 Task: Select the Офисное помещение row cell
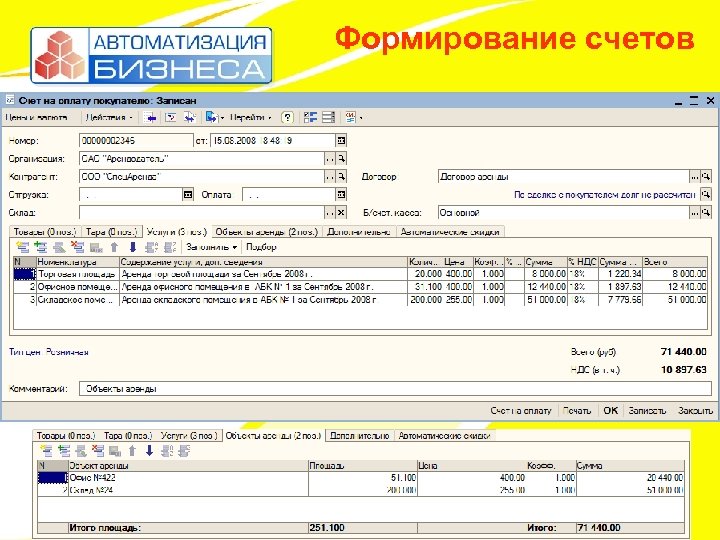point(77,287)
